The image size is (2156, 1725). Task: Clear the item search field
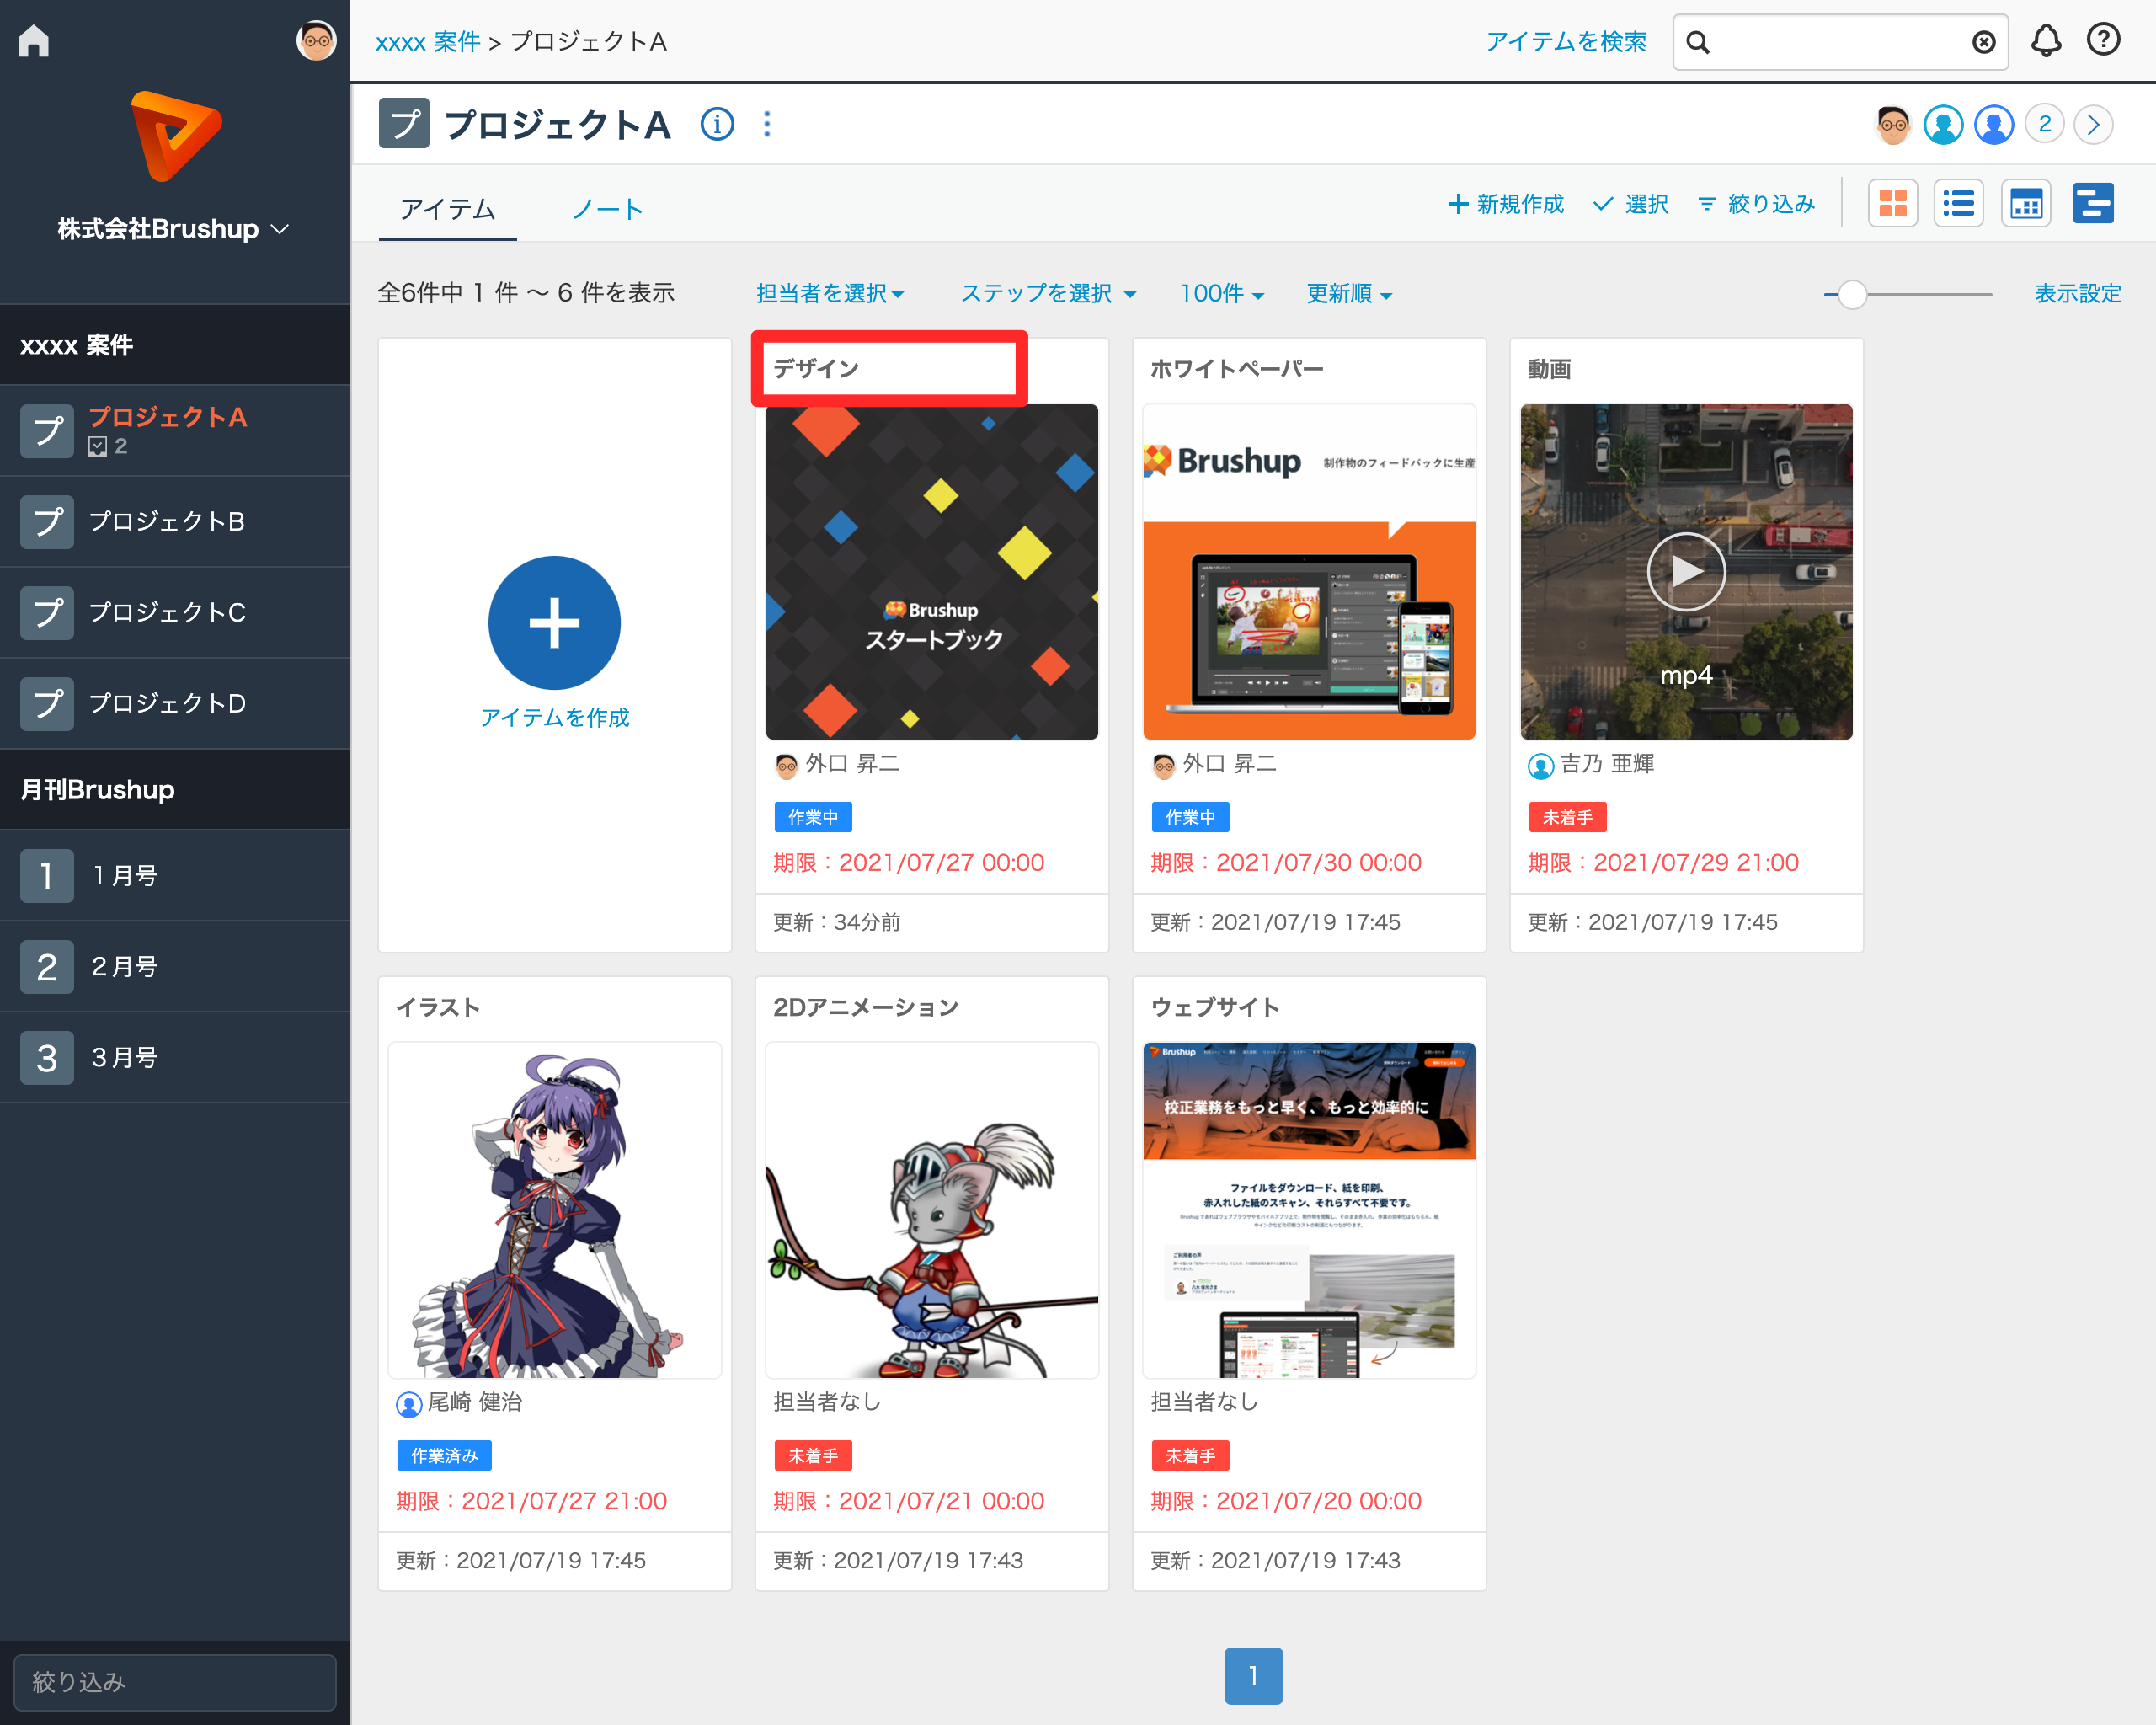(1983, 42)
